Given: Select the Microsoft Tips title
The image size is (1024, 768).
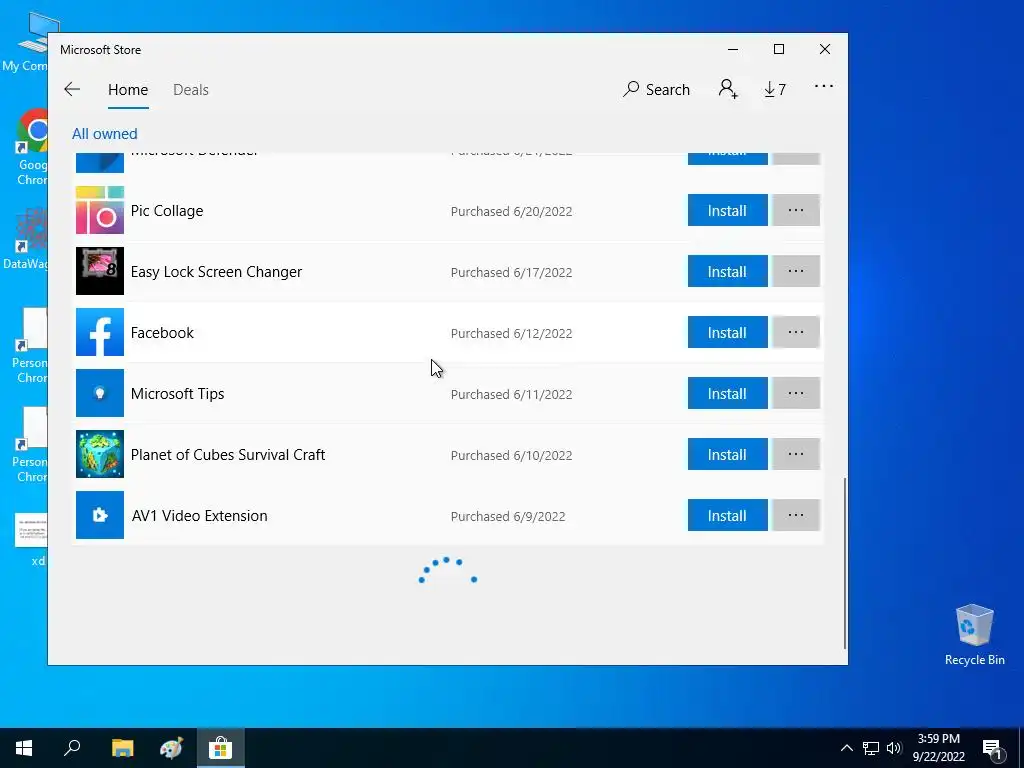Looking at the screenshot, I should (177, 394).
